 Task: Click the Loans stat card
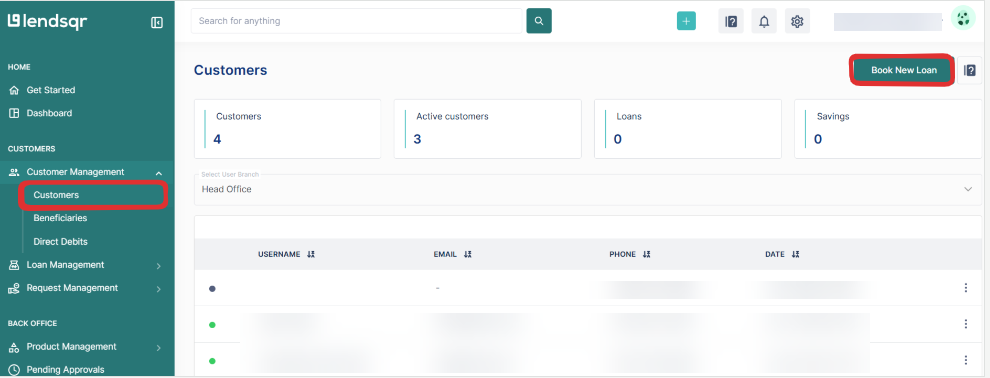[688, 129]
